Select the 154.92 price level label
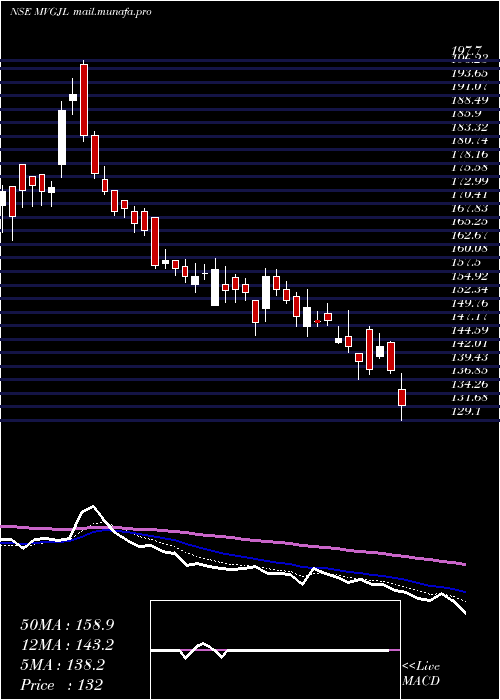This screenshot has height=700, width=500. click(x=469, y=276)
